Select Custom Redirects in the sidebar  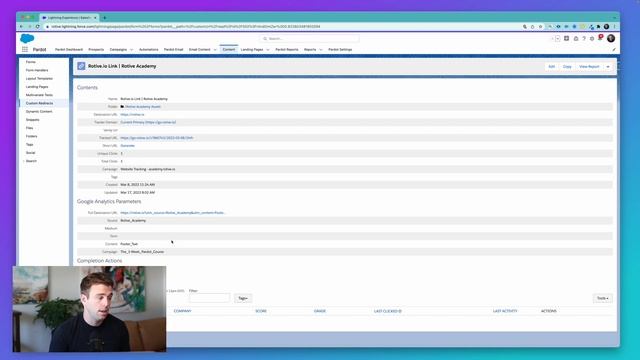pos(39,103)
